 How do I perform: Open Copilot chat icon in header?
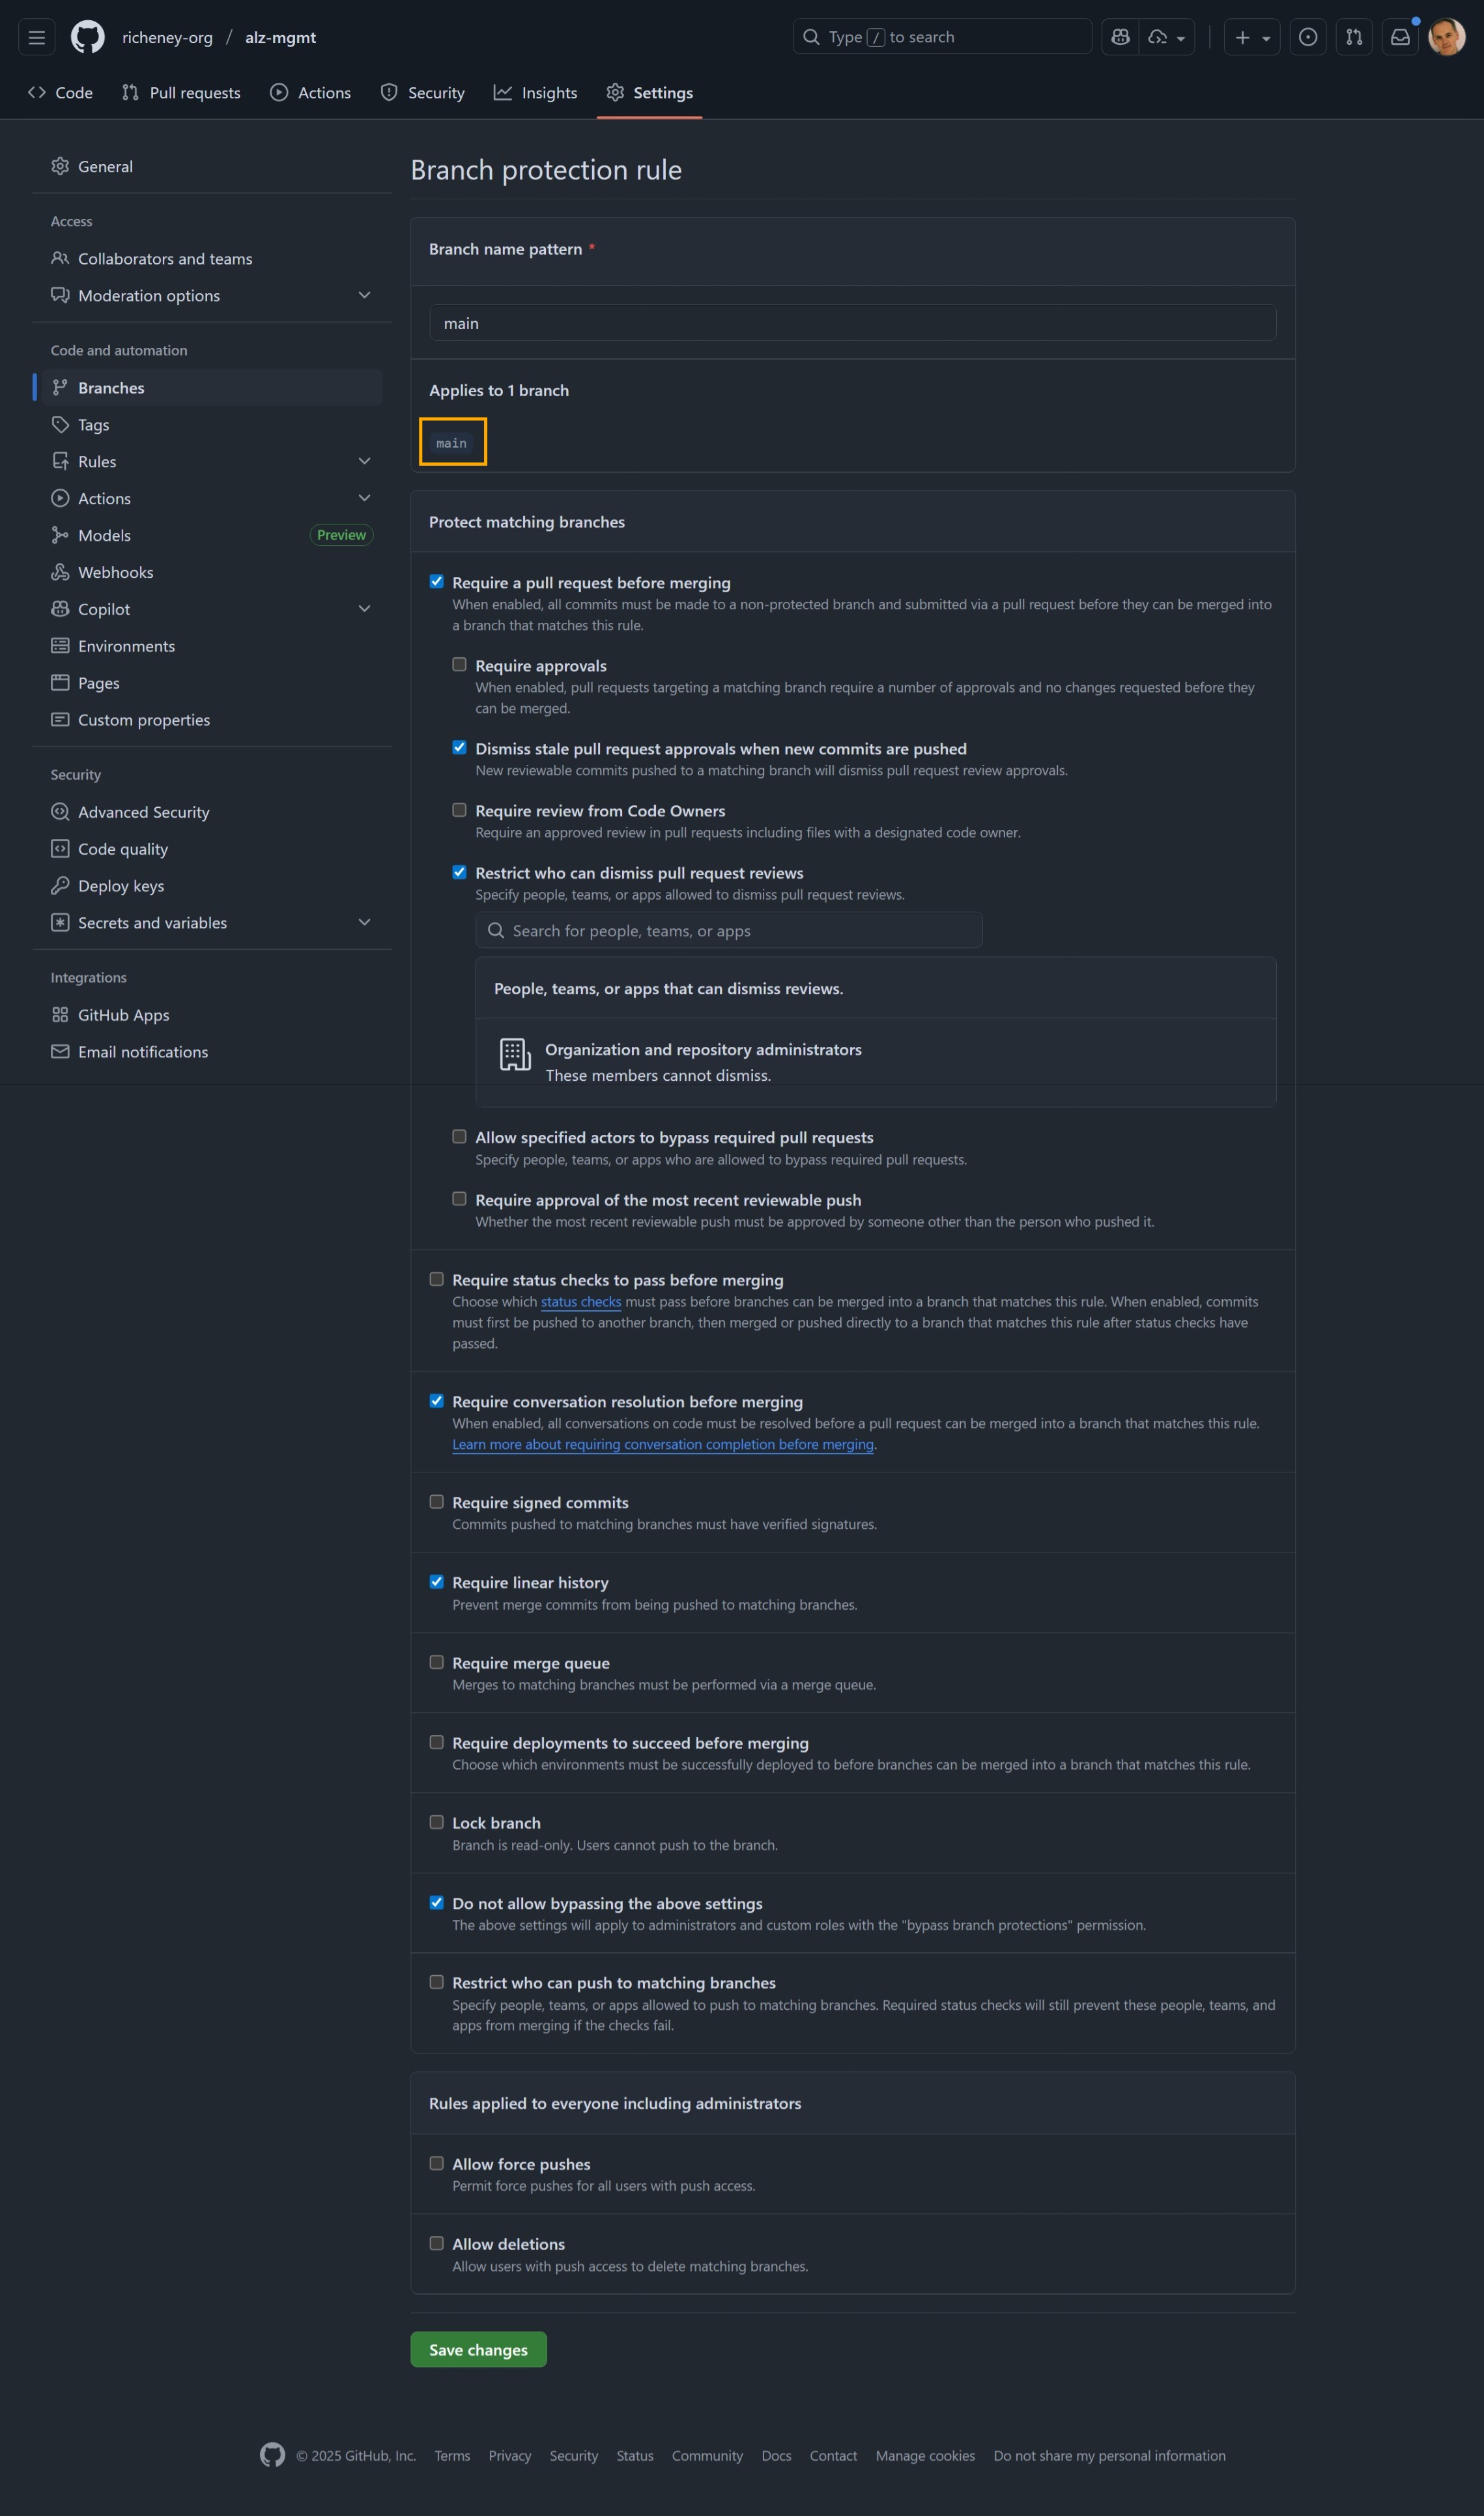tap(1120, 37)
